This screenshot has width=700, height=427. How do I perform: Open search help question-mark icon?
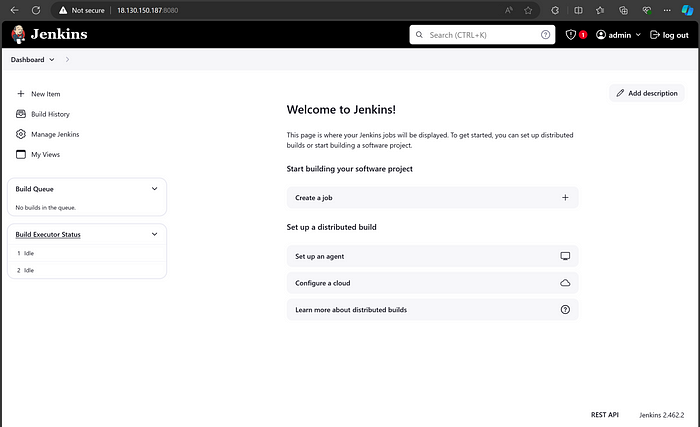(x=545, y=35)
